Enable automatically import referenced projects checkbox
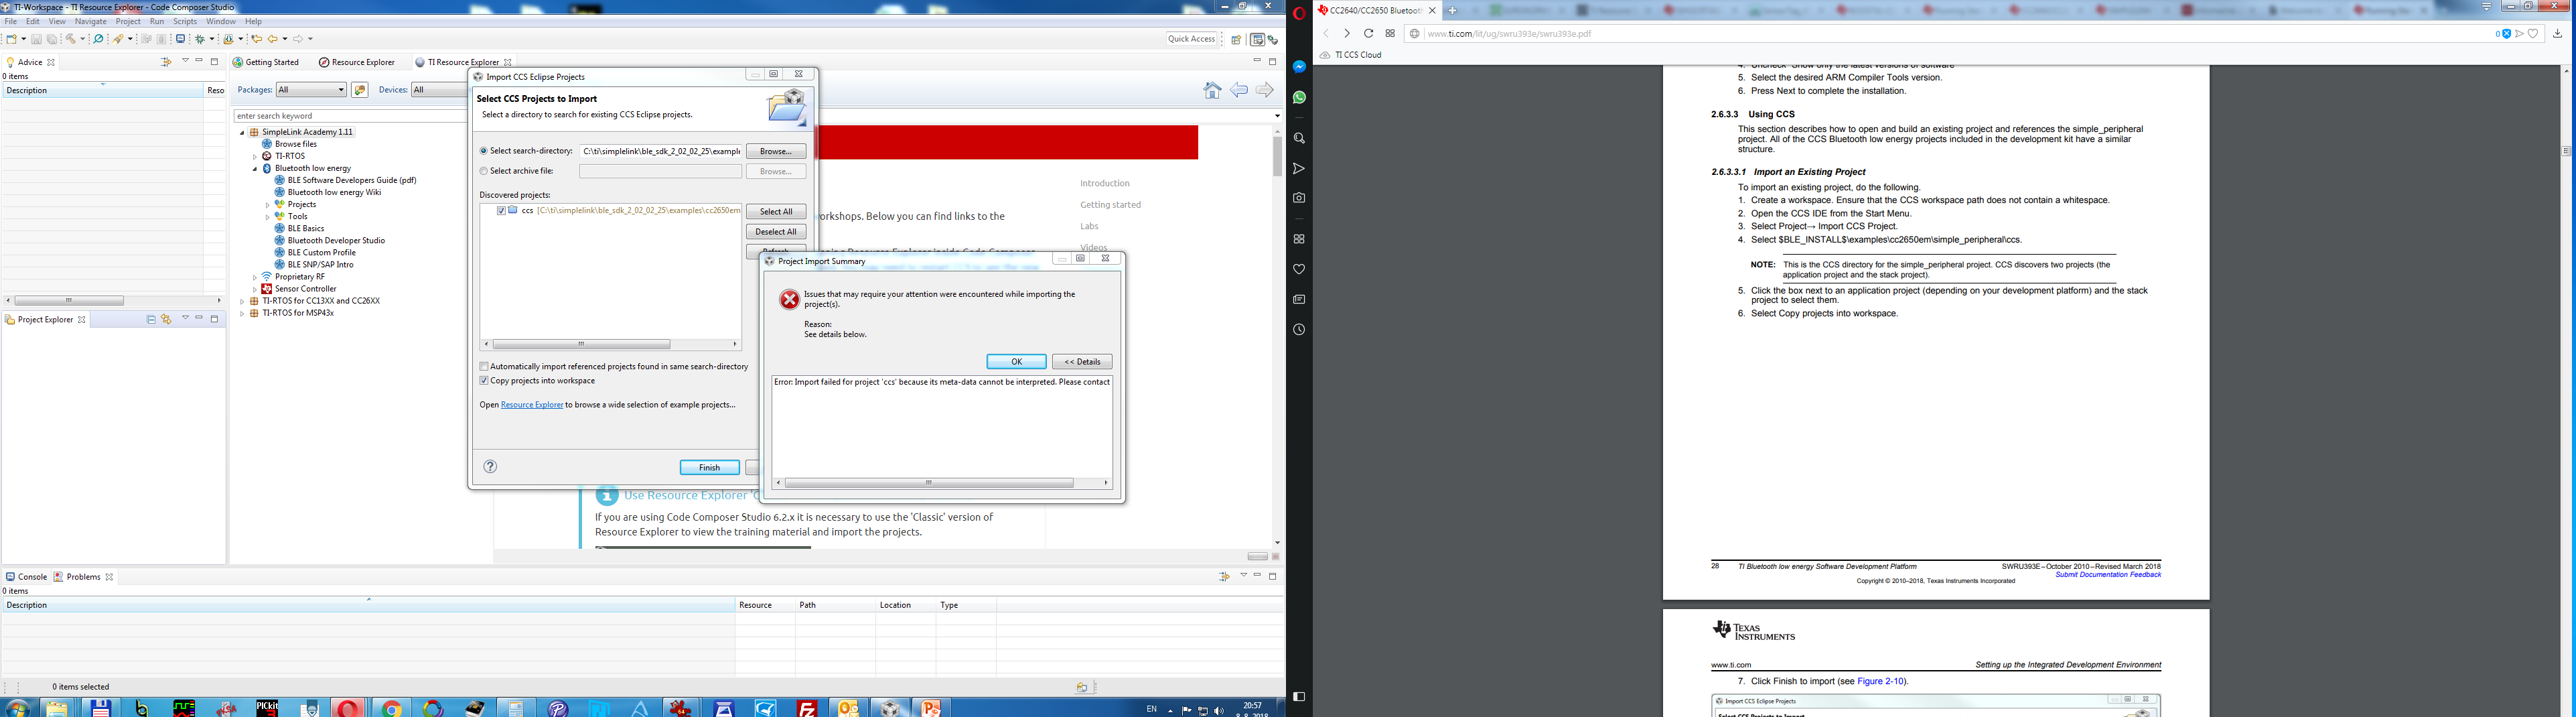This screenshot has width=2576, height=717. (x=484, y=367)
